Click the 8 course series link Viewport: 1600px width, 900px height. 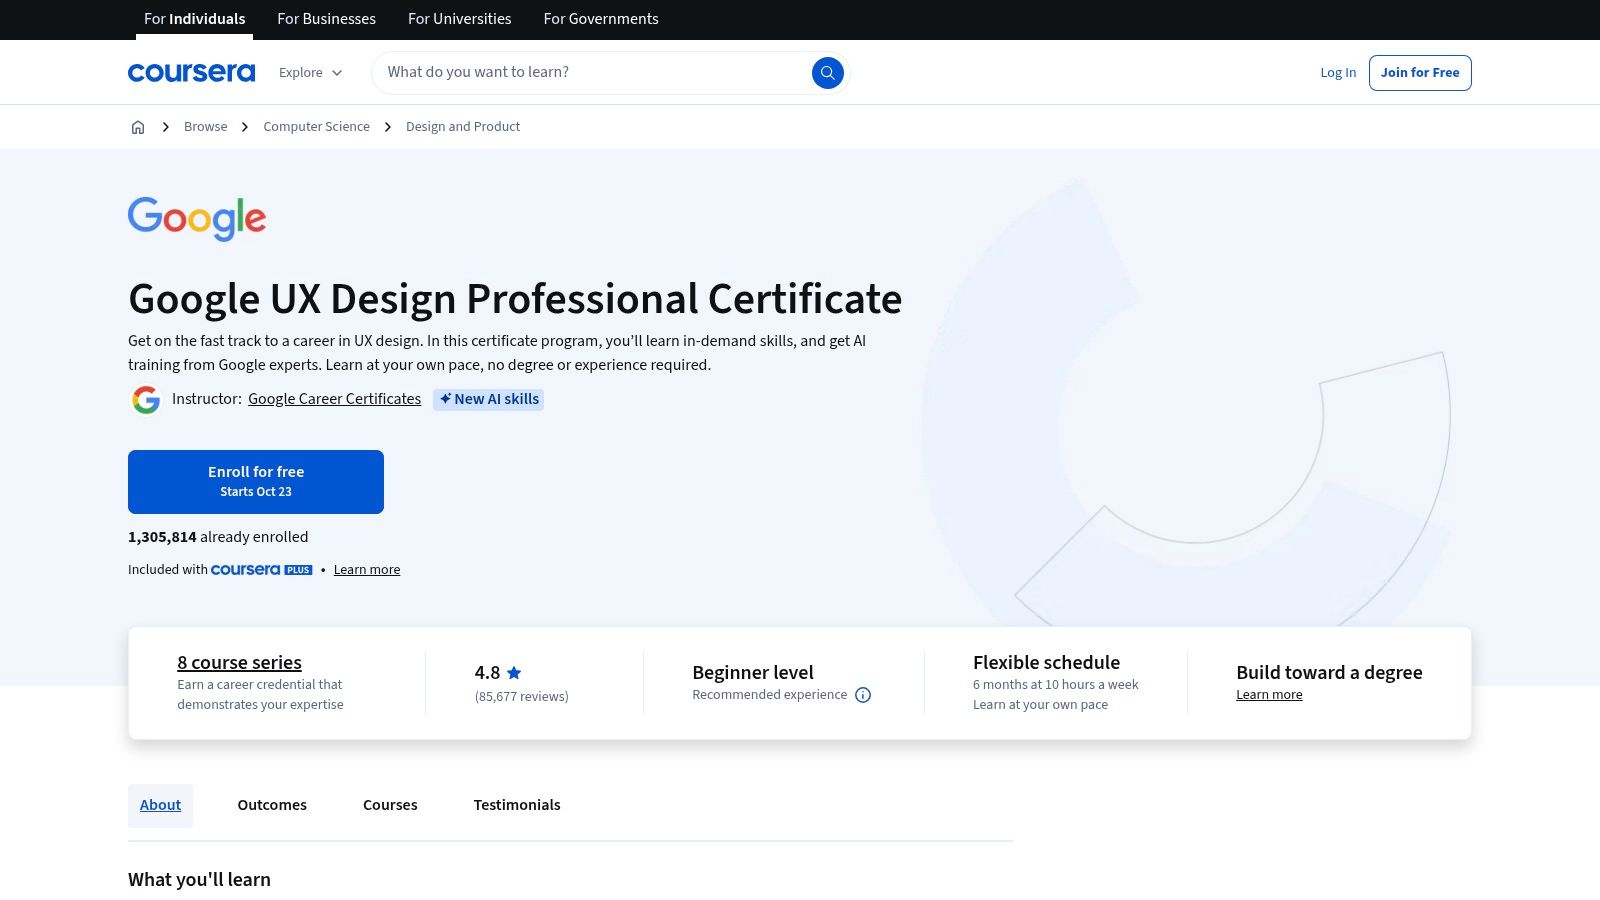[x=239, y=662]
